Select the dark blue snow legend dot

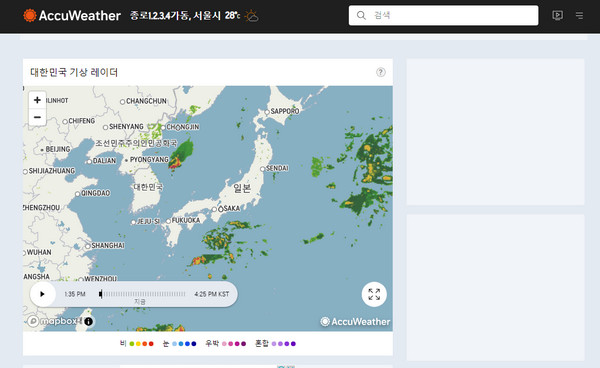[x=194, y=344]
